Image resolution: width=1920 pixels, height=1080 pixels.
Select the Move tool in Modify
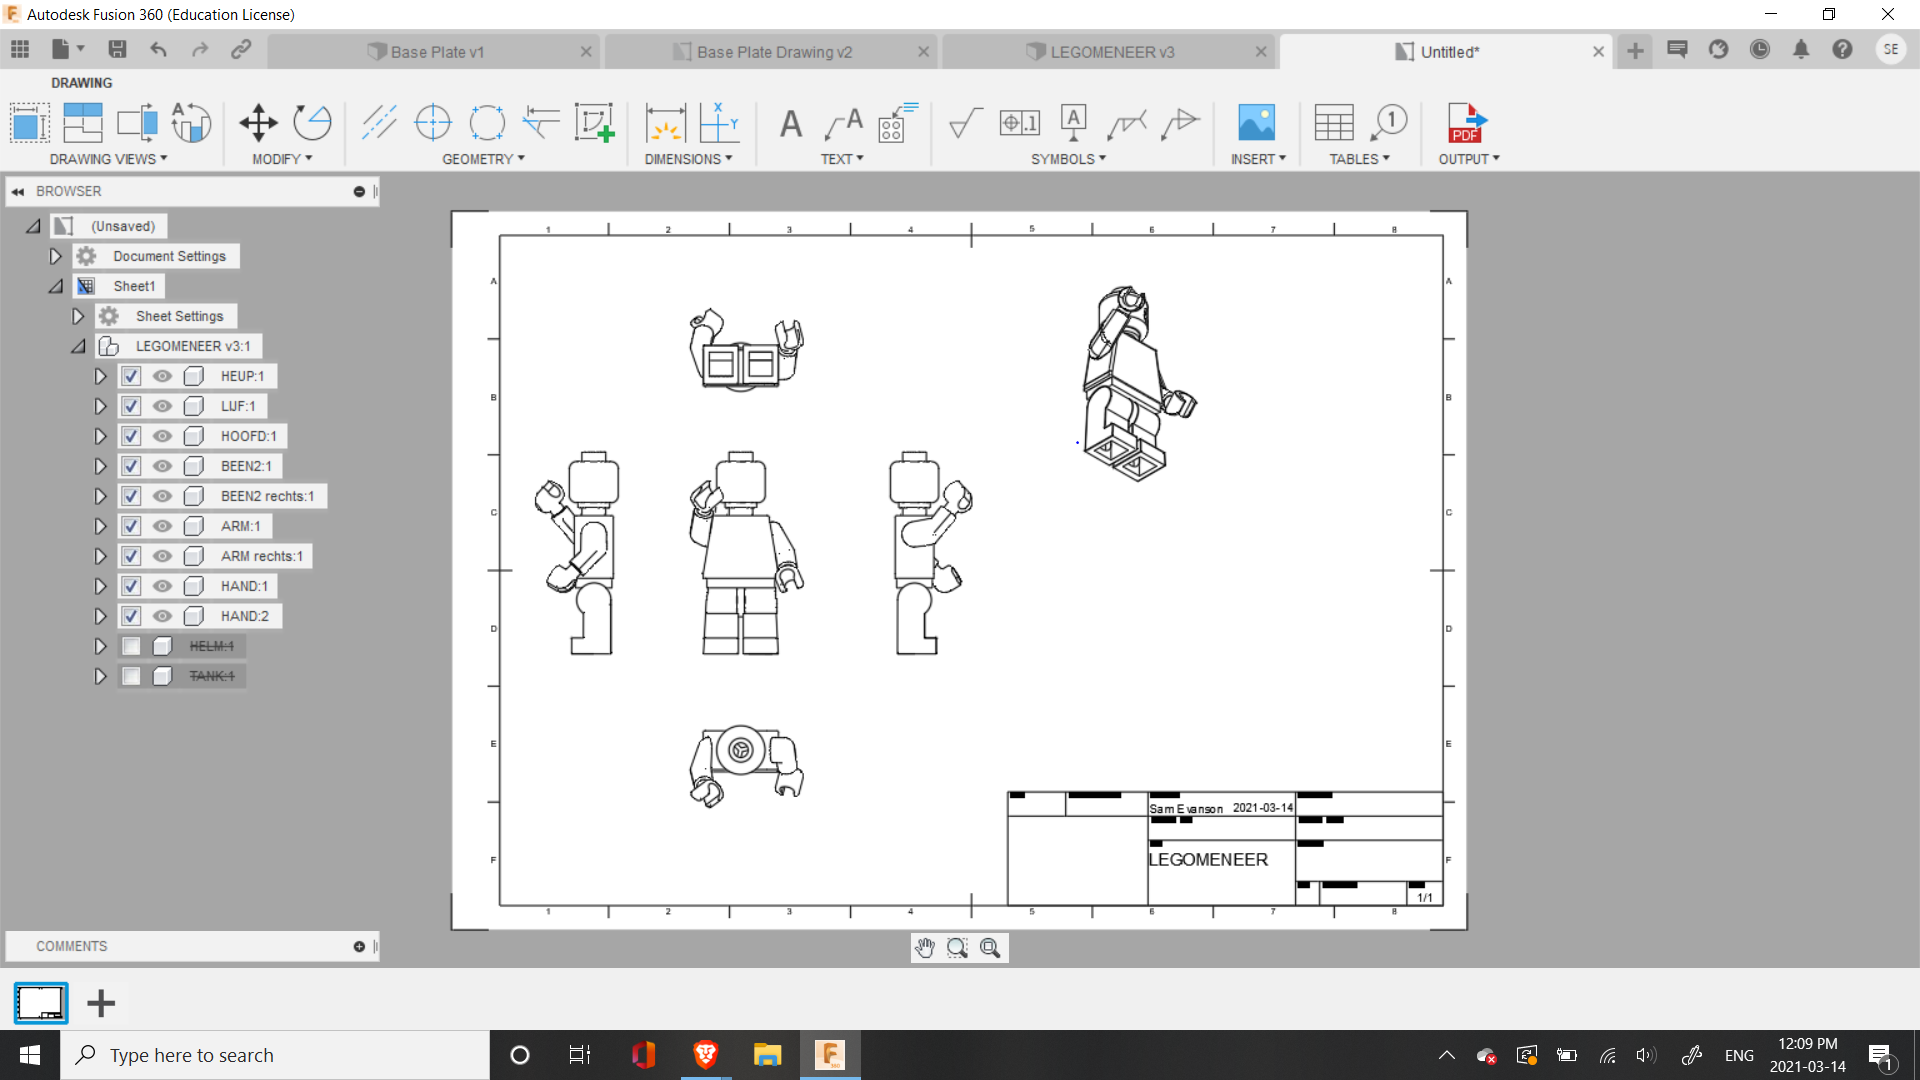(258, 123)
